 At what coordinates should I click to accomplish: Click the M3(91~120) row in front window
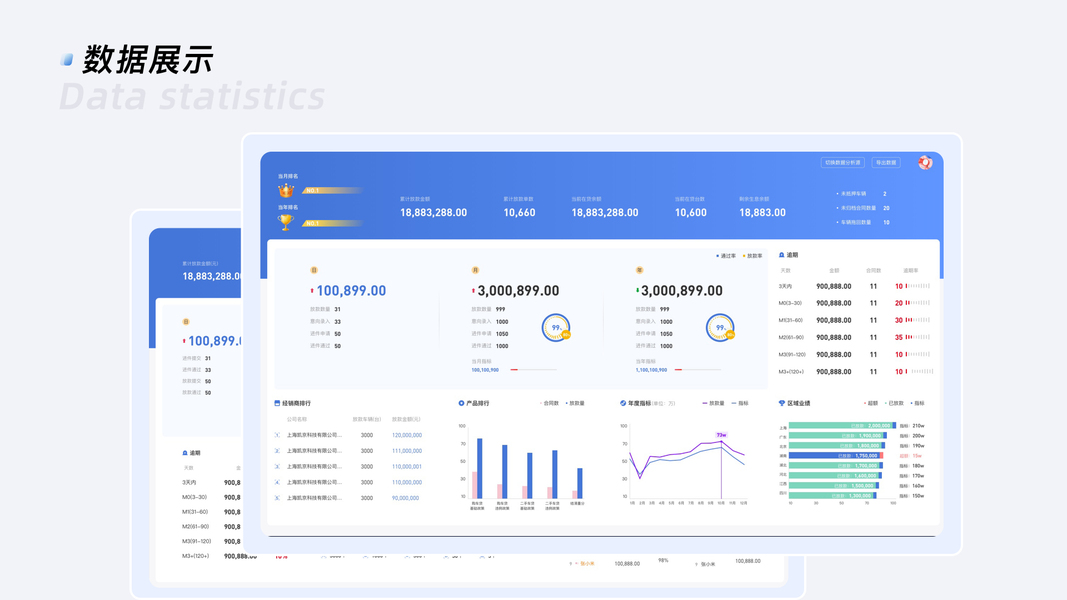[855, 354]
